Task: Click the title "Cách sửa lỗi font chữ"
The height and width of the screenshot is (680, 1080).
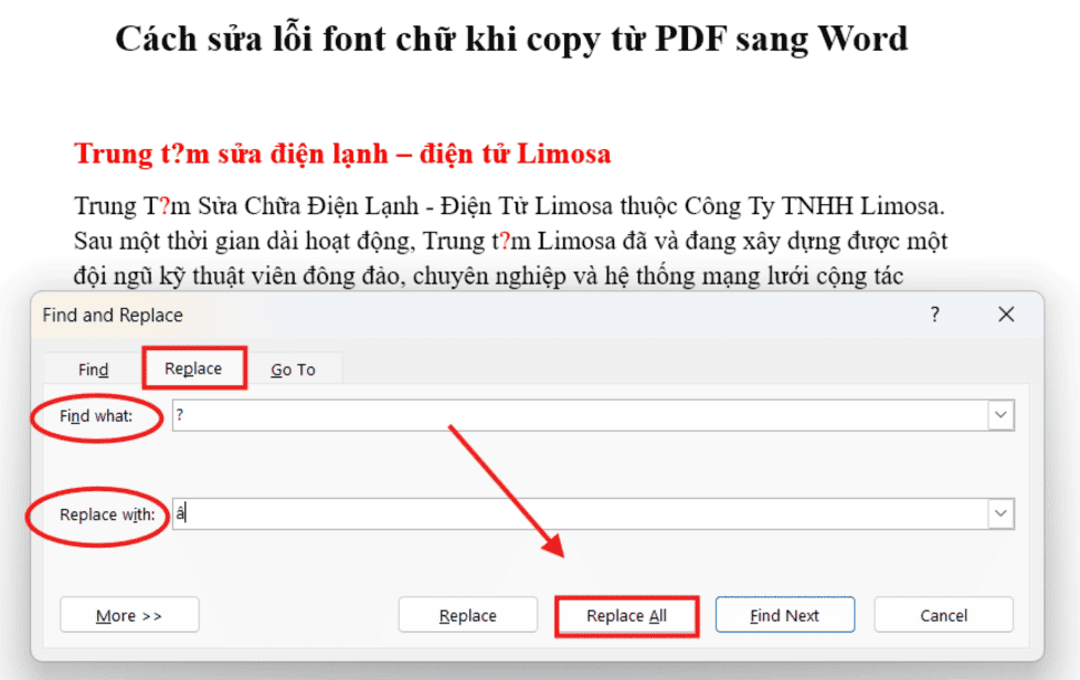Action: [x=284, y=39]
